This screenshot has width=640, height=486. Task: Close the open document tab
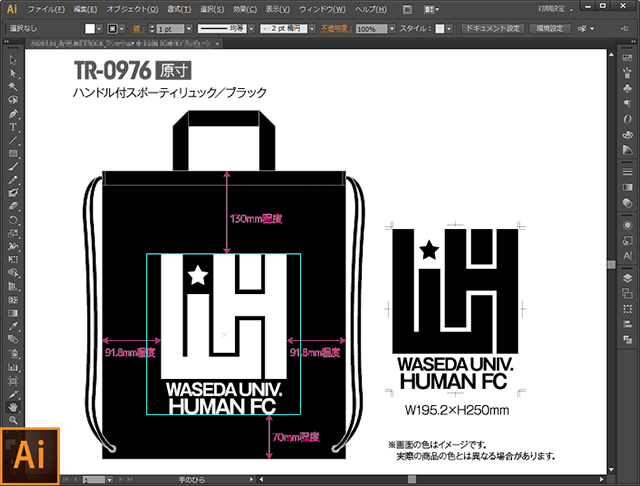pyautogui.click(x=218, y=43)
